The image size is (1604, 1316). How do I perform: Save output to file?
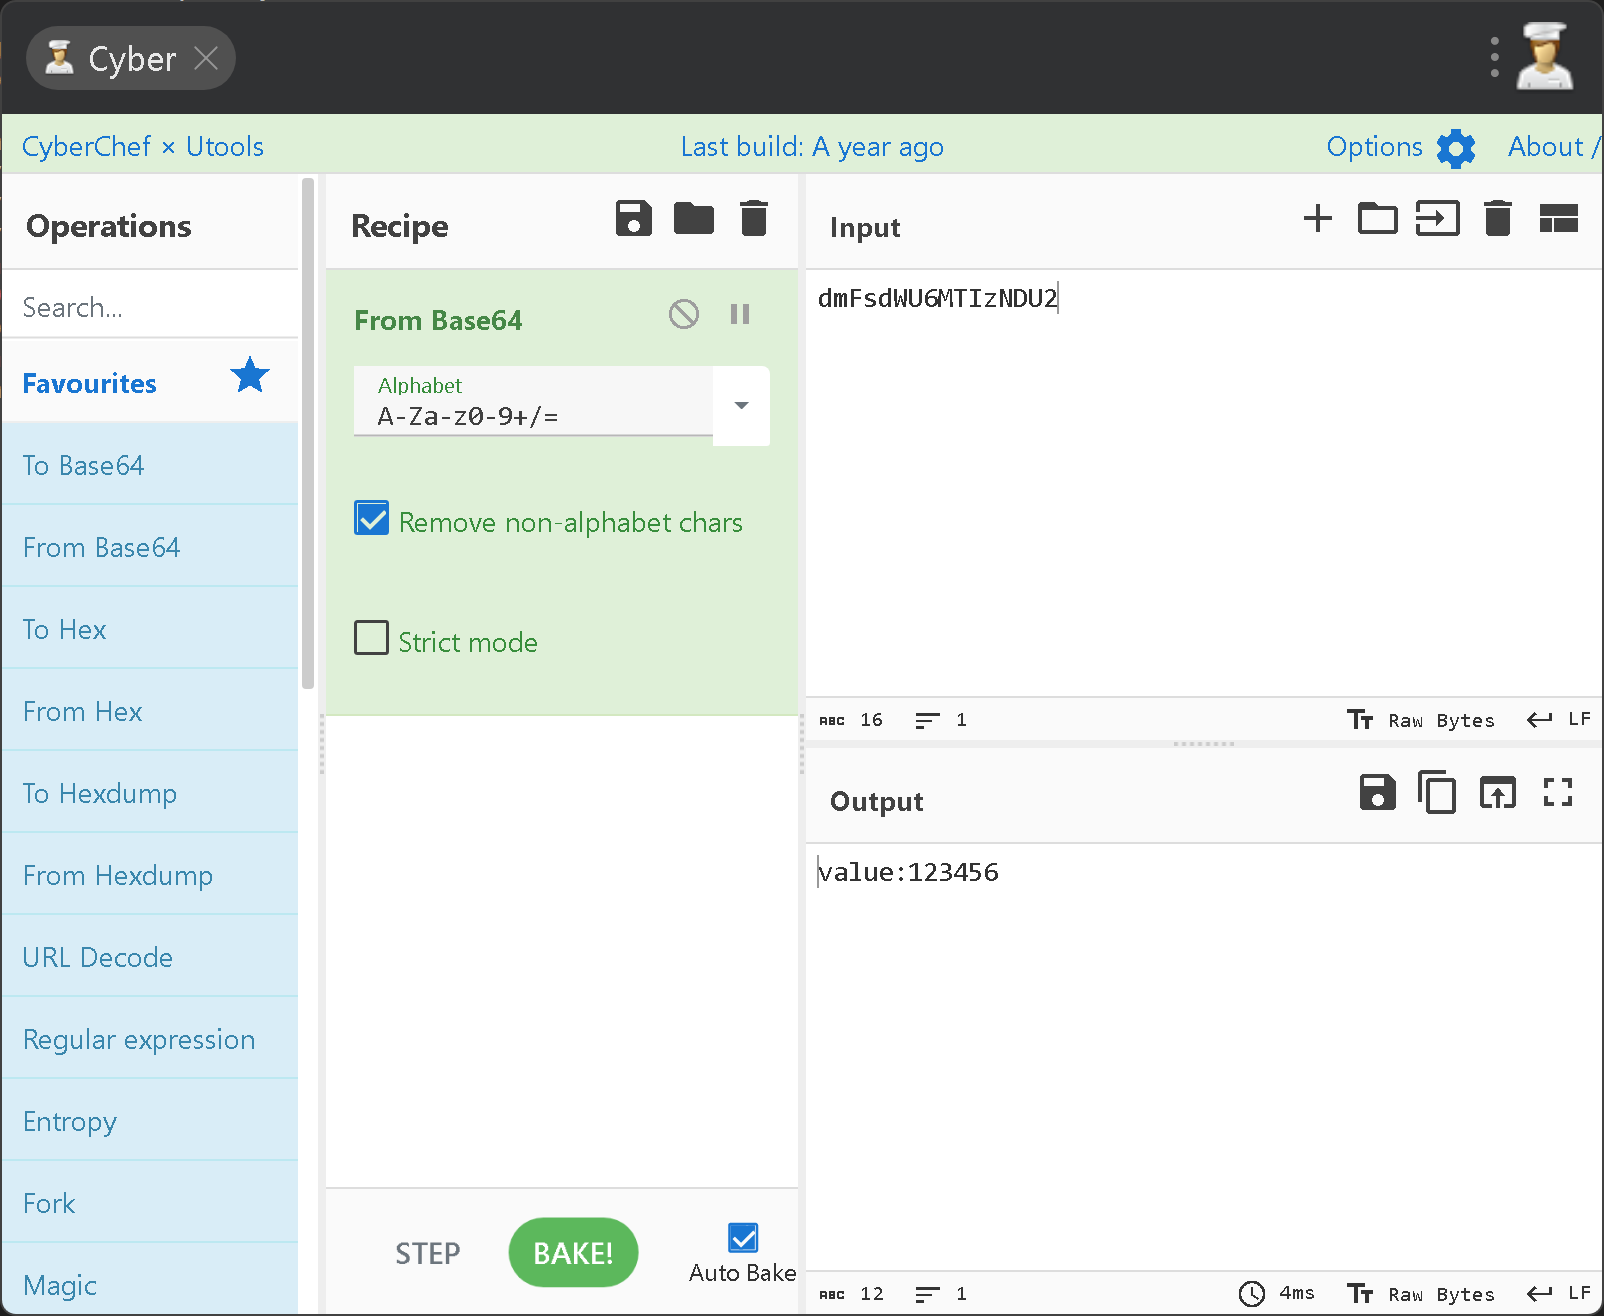(x=1377, y=793)
